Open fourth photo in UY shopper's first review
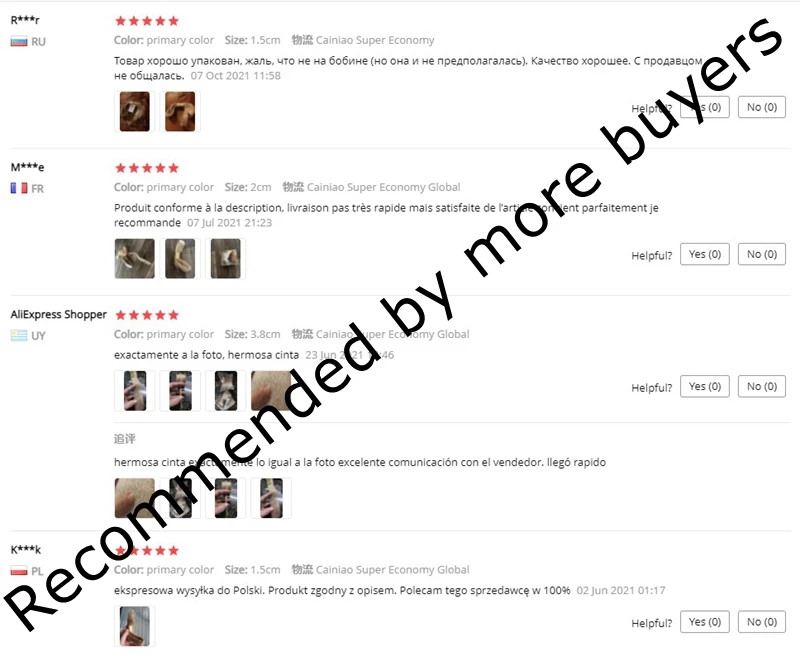800x661 pixels. click(x=271, y=391)
